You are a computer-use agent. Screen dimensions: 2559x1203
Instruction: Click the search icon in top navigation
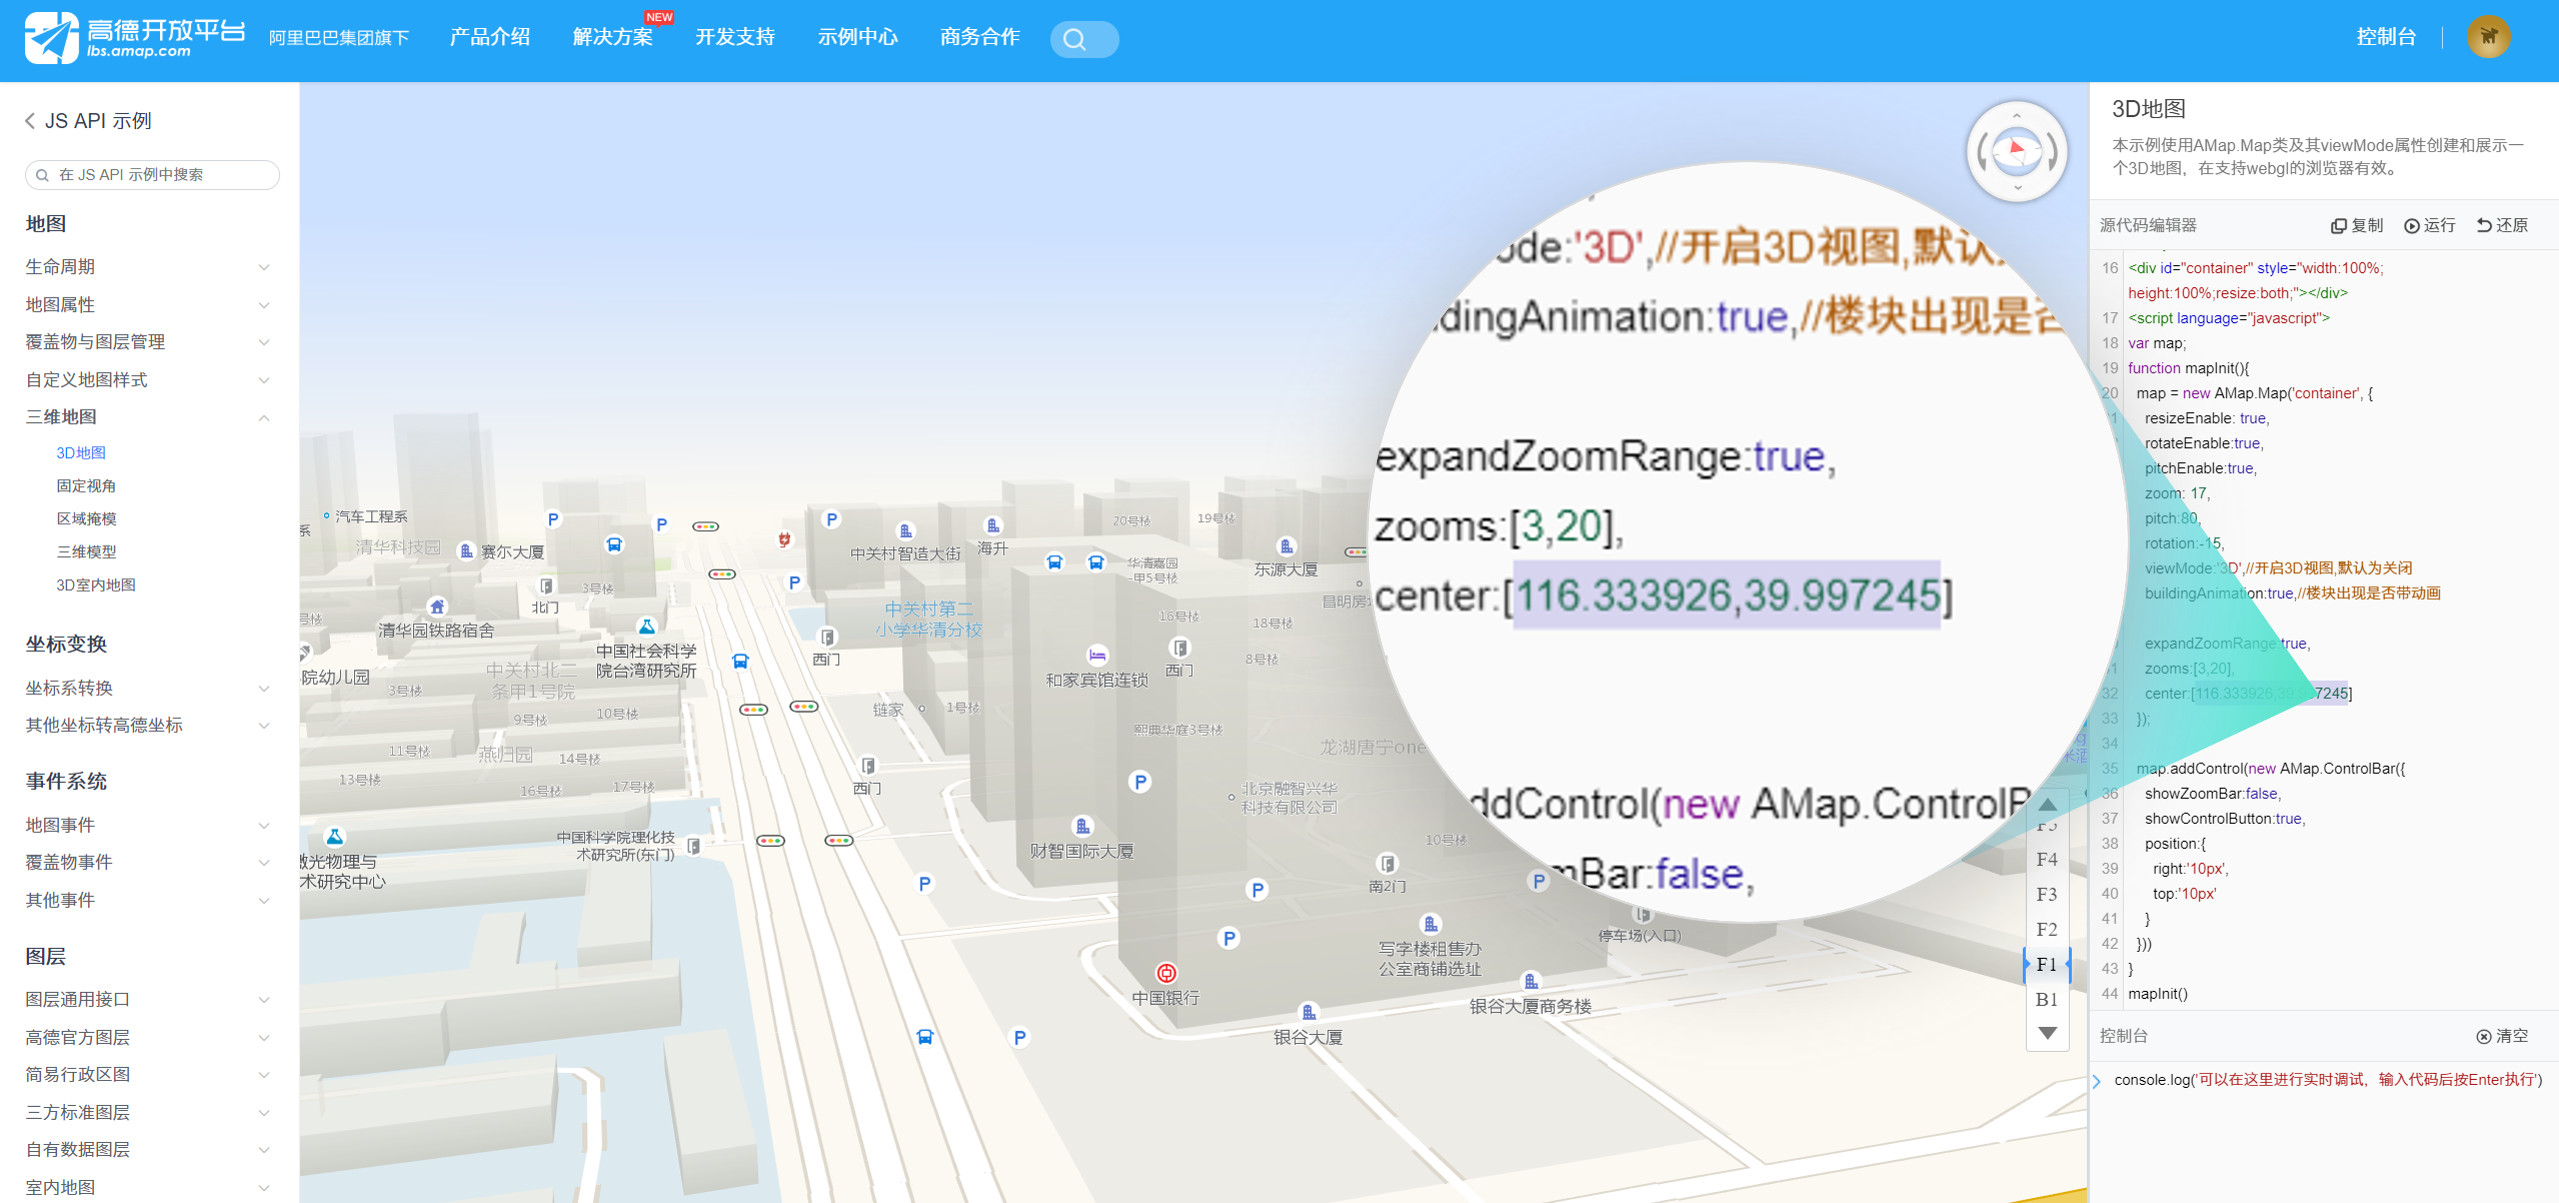point(1075,39)
